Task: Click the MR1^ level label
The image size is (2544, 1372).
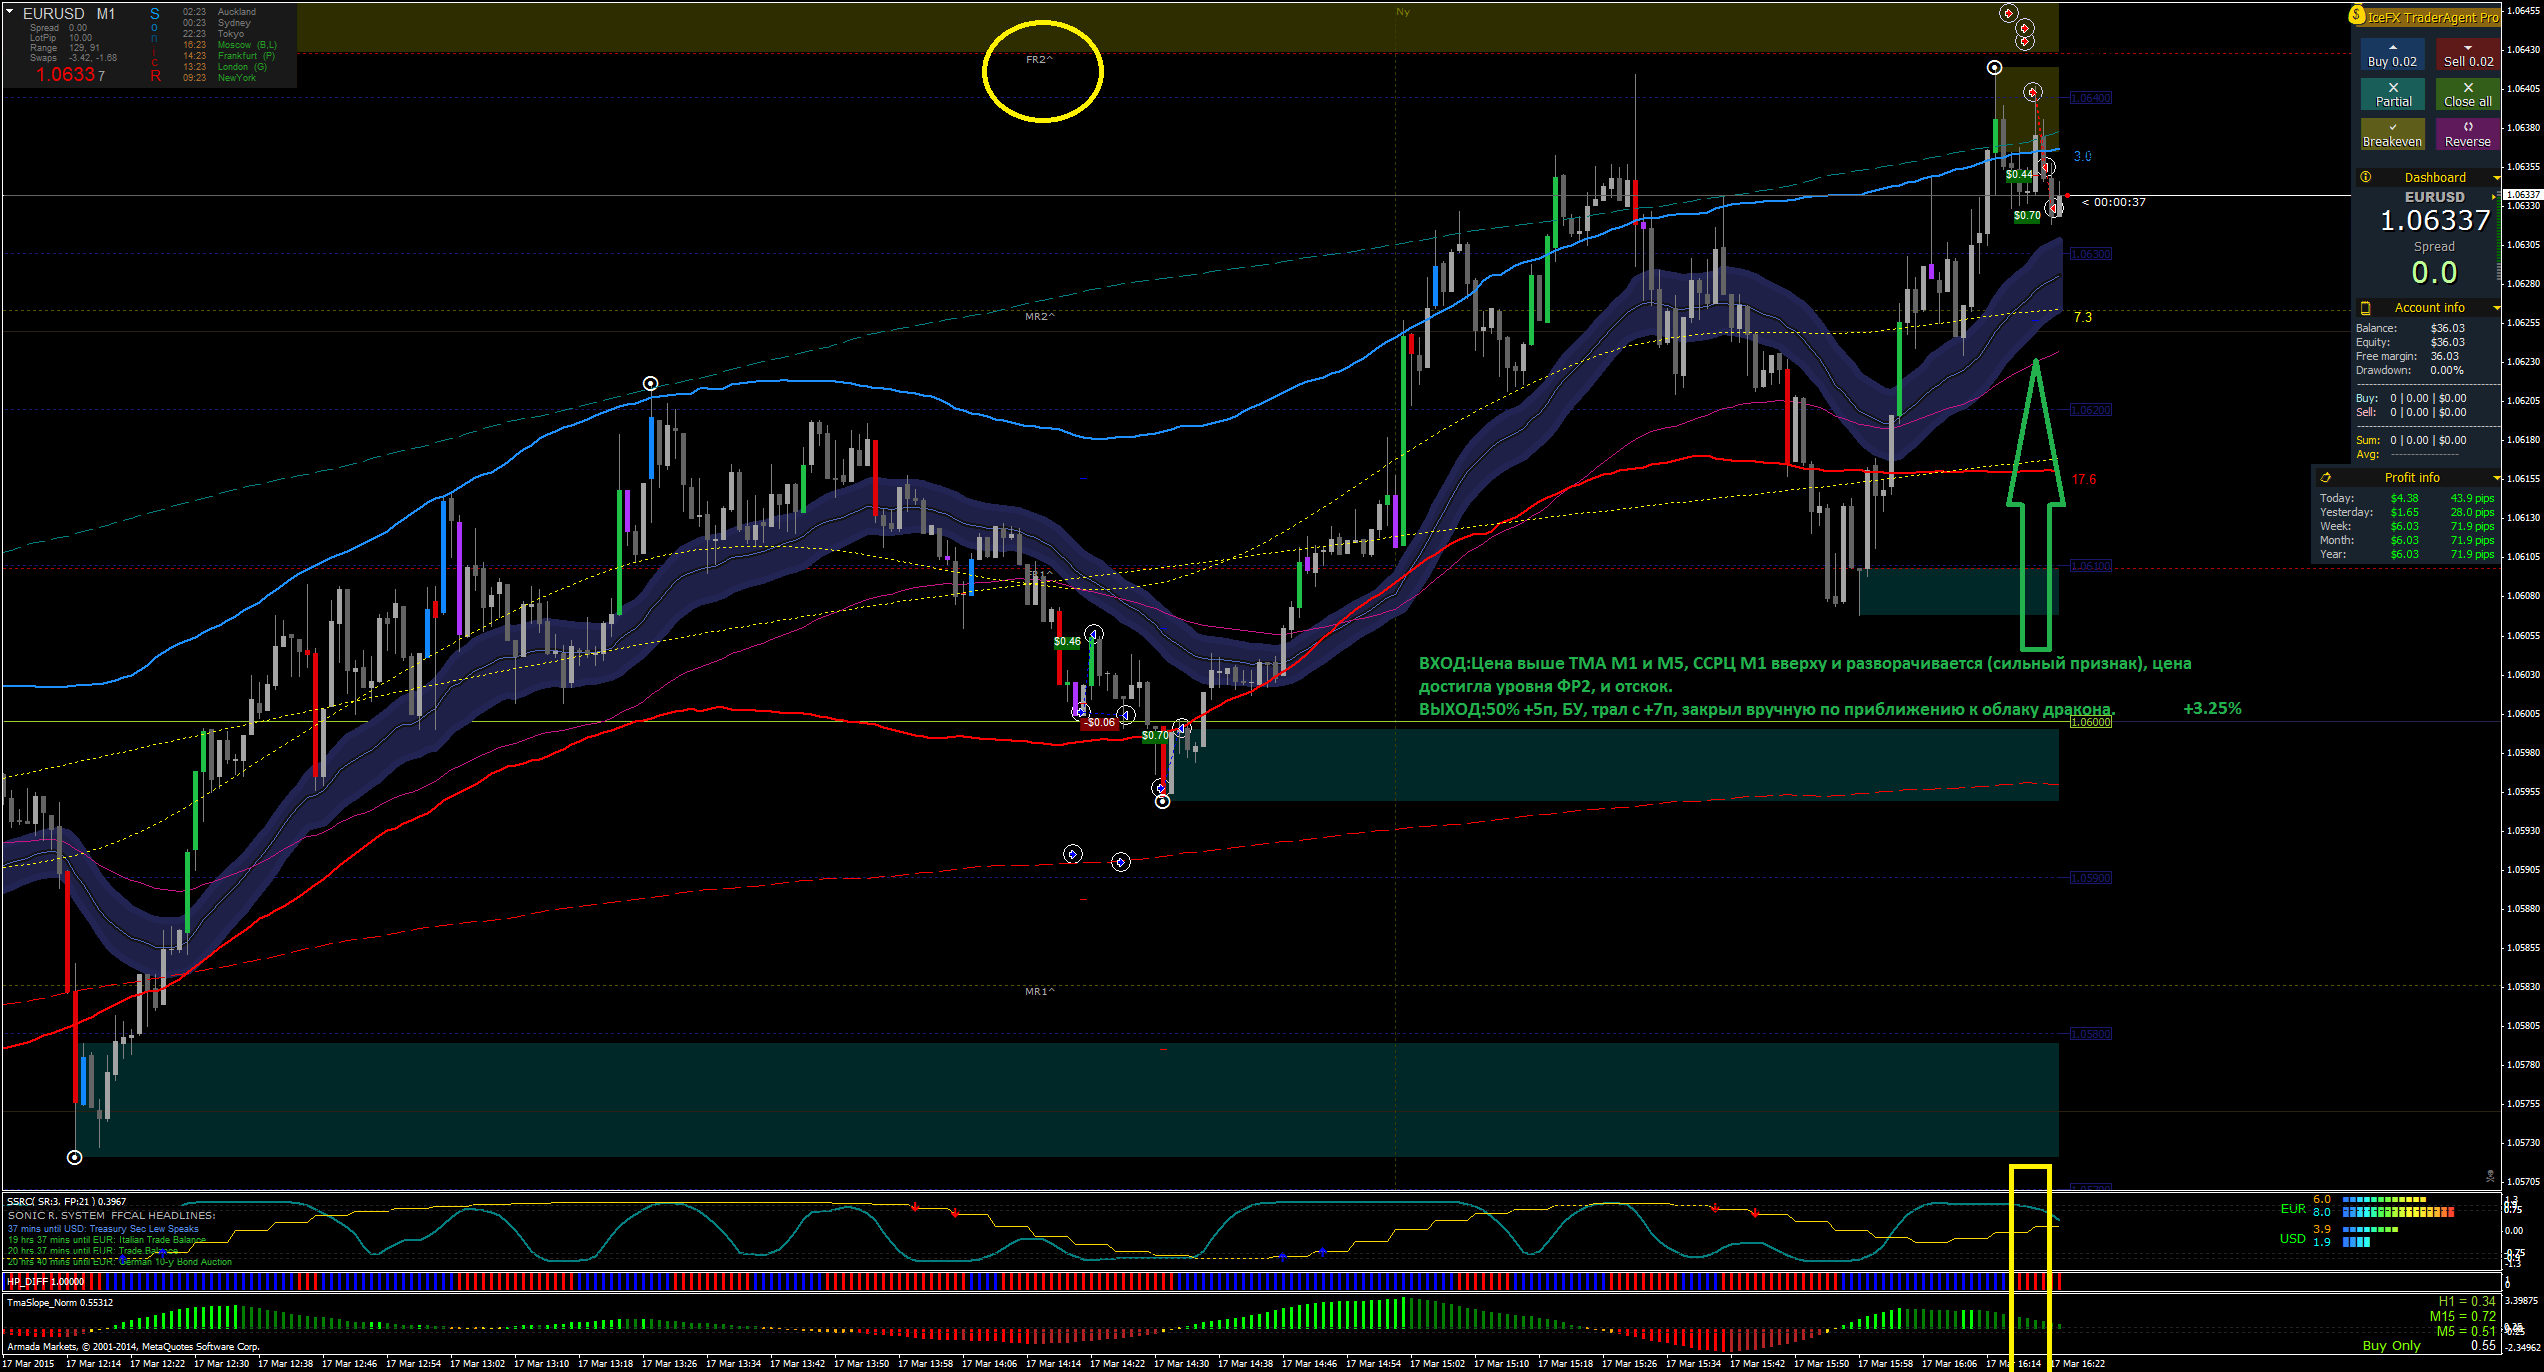Action: coord(1039,992)
